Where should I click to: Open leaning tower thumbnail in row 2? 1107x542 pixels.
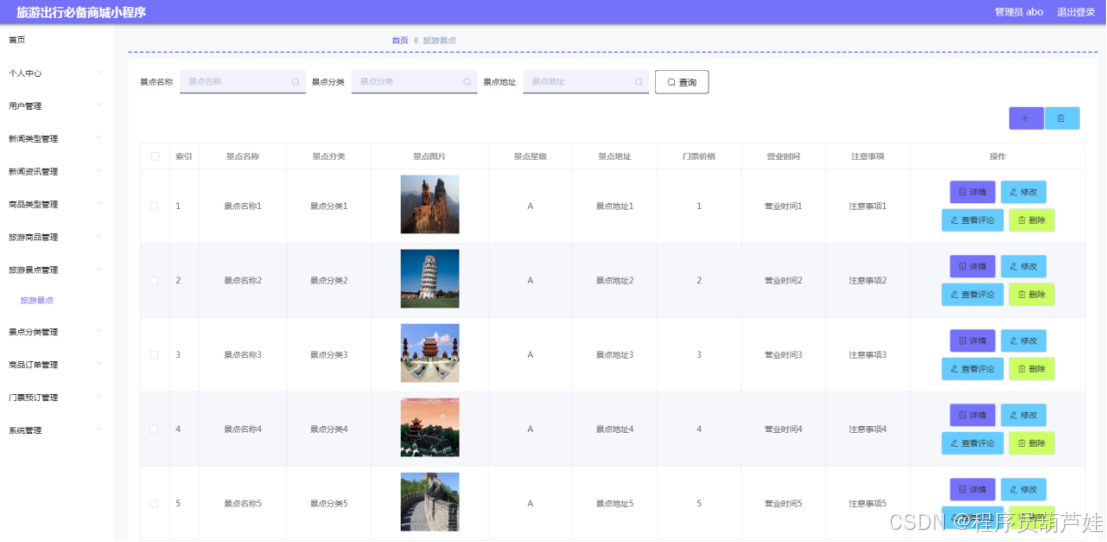click(x=430, y=279)
